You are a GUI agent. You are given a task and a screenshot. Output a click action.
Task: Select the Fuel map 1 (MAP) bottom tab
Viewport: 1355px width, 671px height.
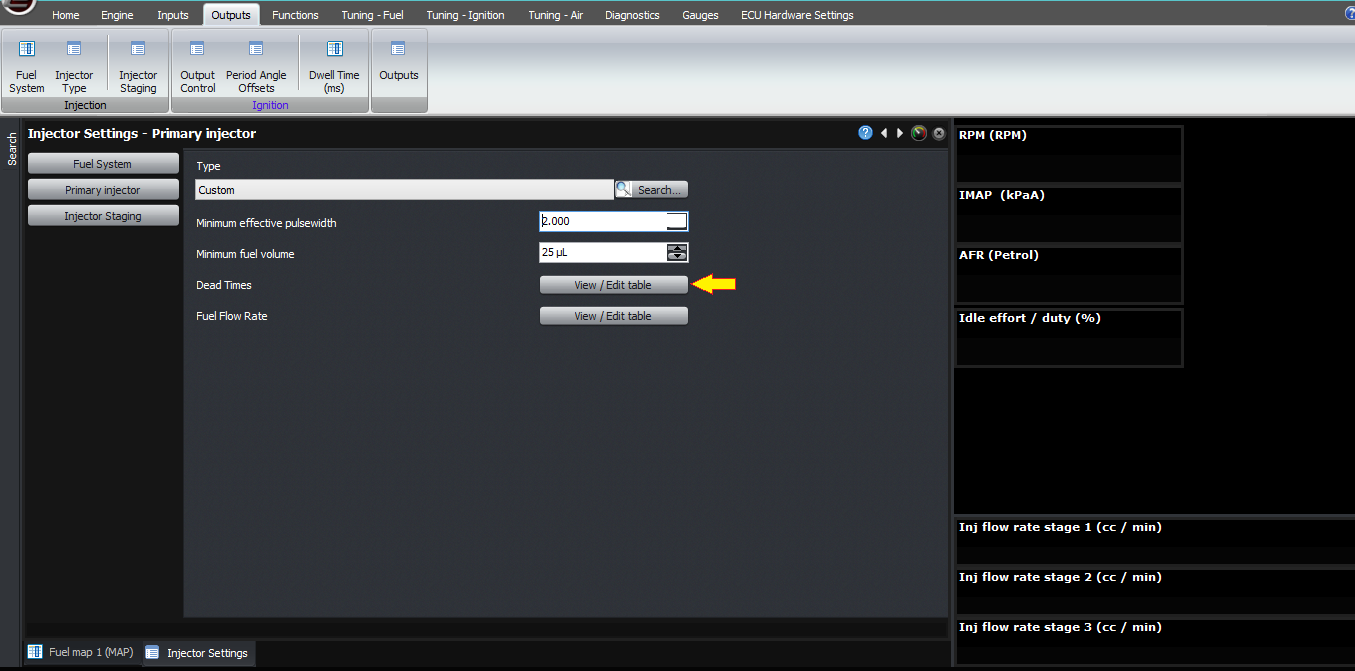(81, 652)
